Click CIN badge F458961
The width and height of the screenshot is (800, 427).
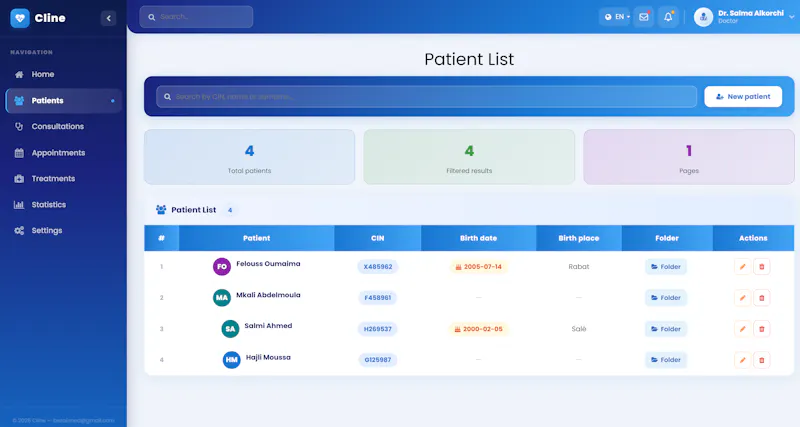[378, 298]
